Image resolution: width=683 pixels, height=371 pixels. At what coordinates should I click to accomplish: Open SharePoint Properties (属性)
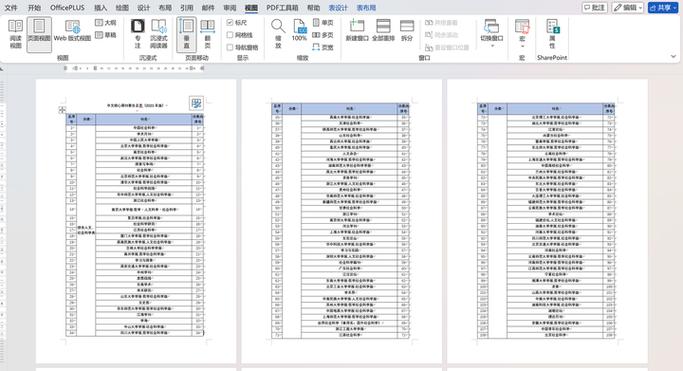(x=552, y=34)
